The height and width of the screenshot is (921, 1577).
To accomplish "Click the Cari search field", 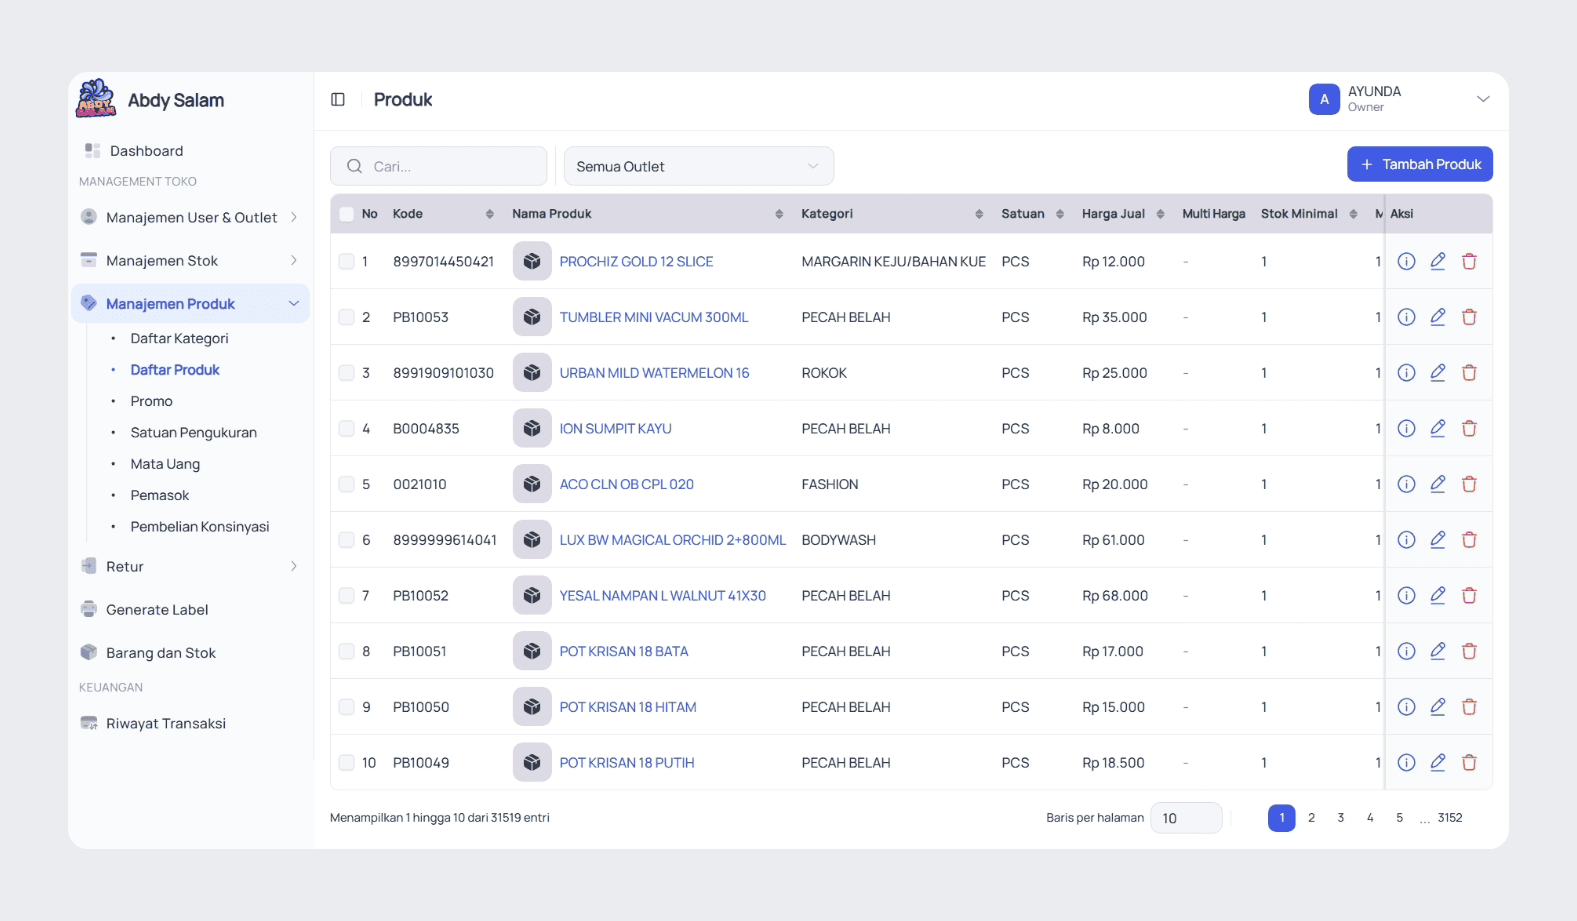I will coord(439,166).
